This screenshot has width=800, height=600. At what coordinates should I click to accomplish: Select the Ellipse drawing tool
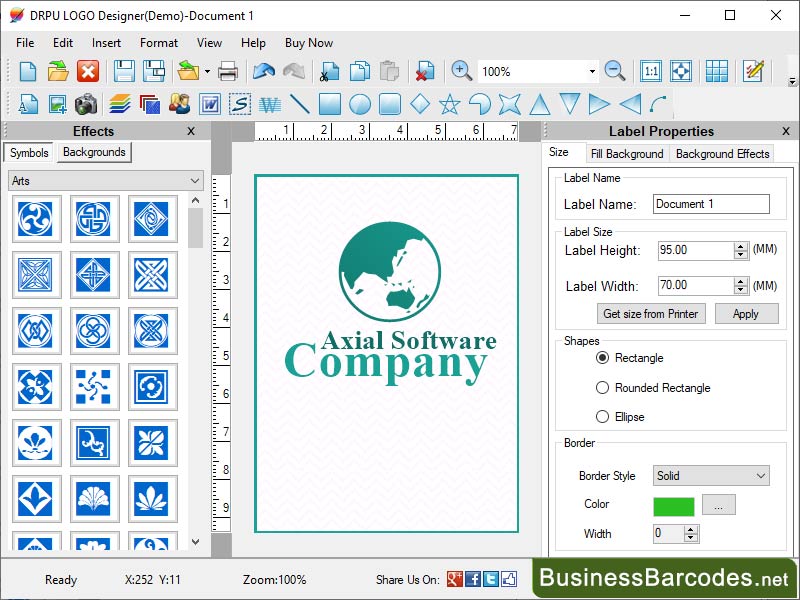[x=360, y=103]
